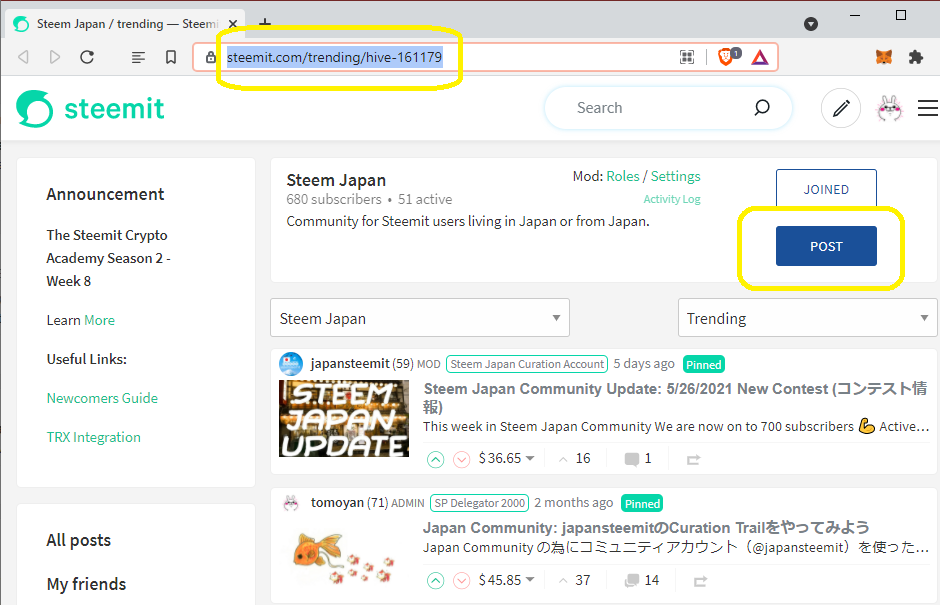Upvote the Steem Japan Community Update post
The image size is (940, 605).
[x=435, y=460]
